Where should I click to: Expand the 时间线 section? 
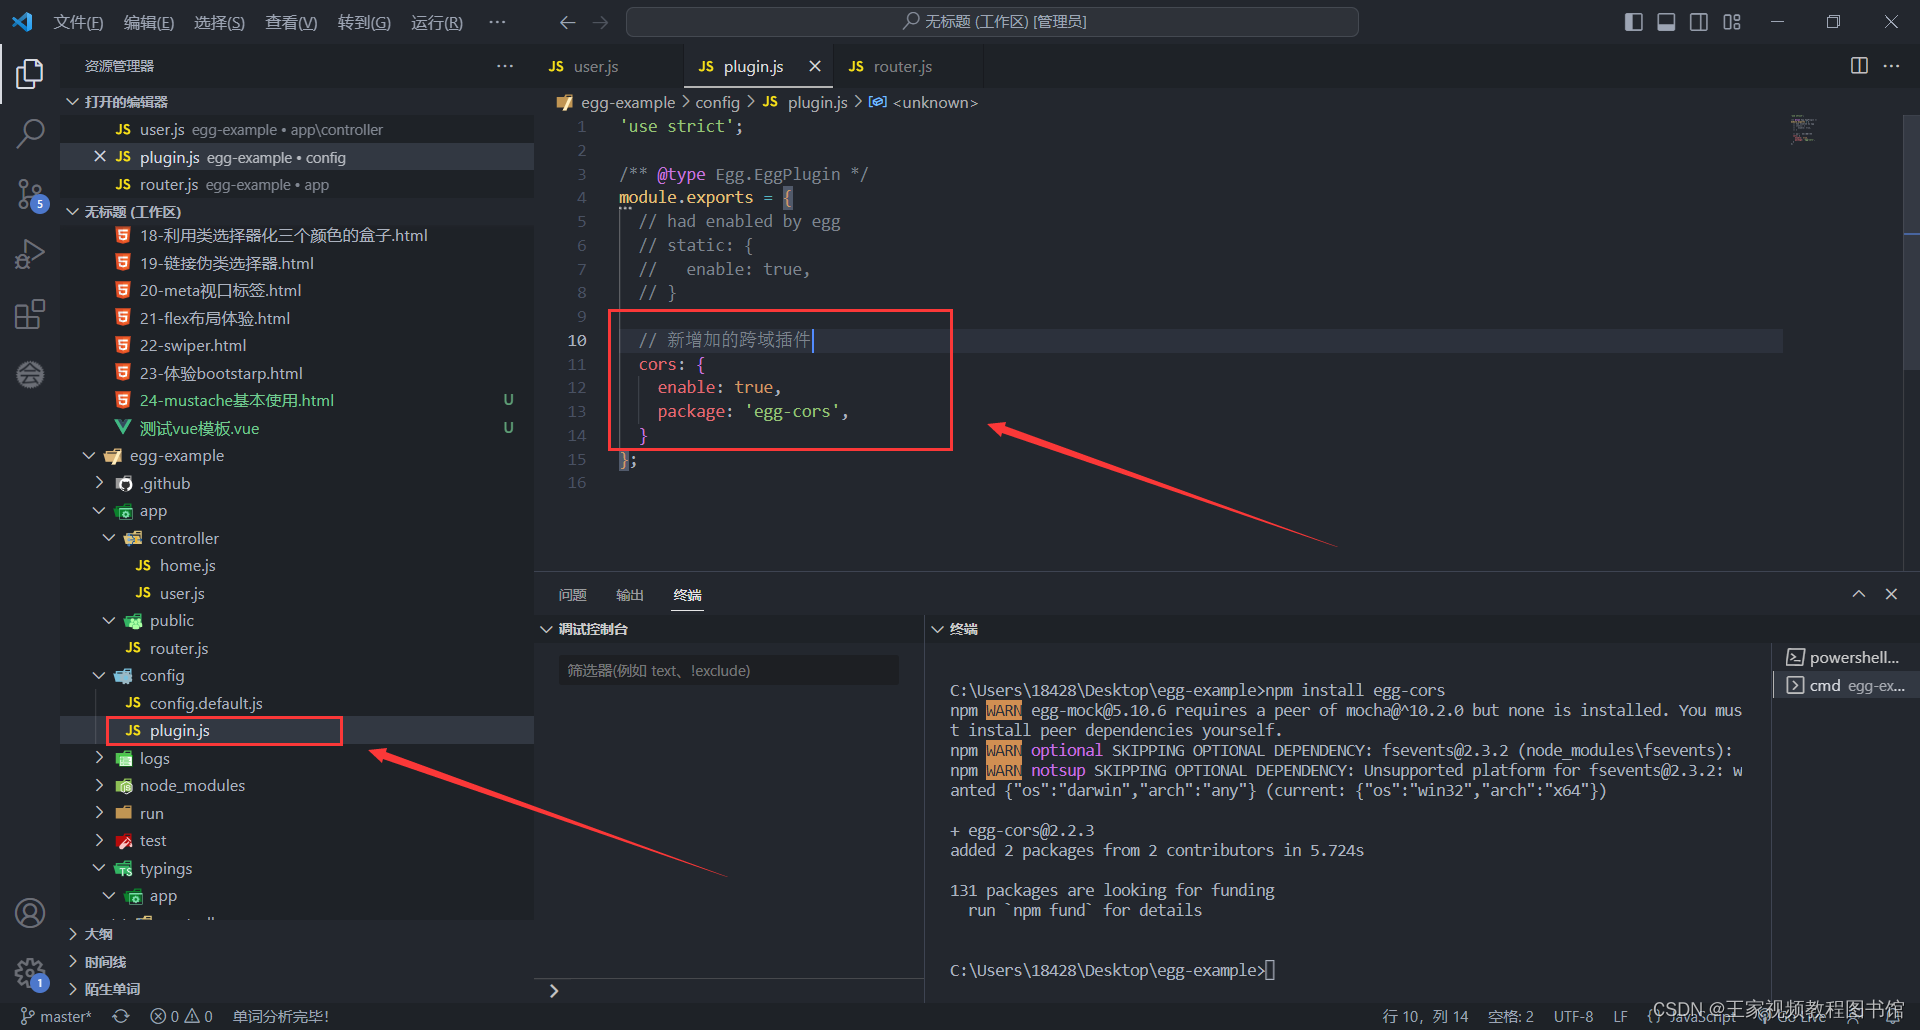[x=297, y=962]
